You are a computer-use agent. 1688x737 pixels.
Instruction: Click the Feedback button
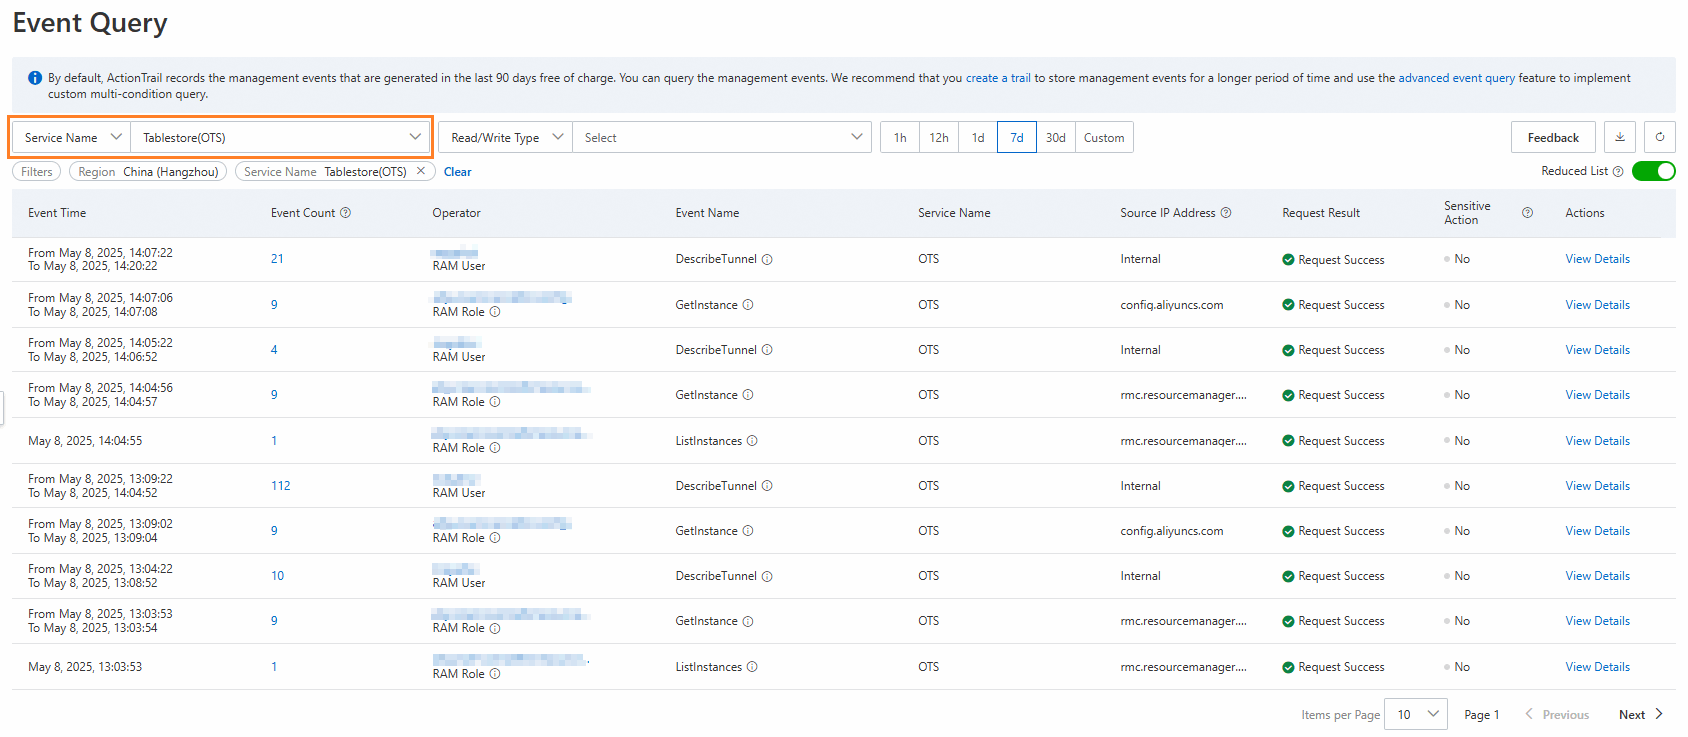pos(1552,137)
